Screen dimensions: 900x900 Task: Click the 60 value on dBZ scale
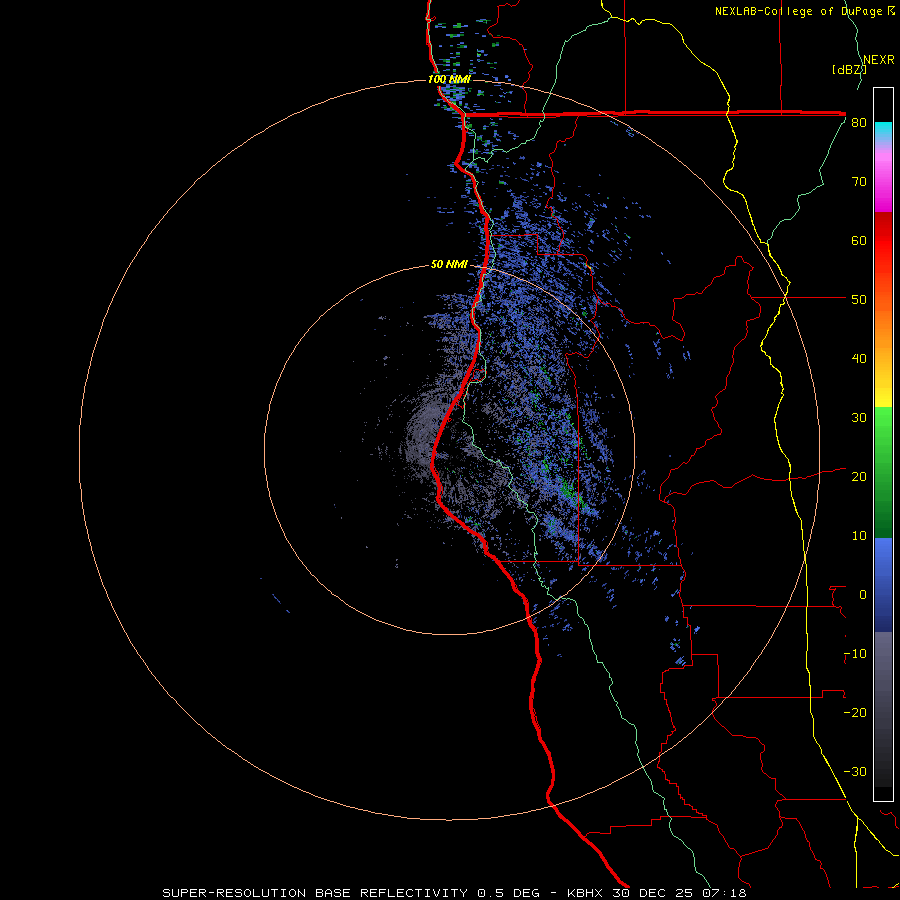click(x=859, y=240)
